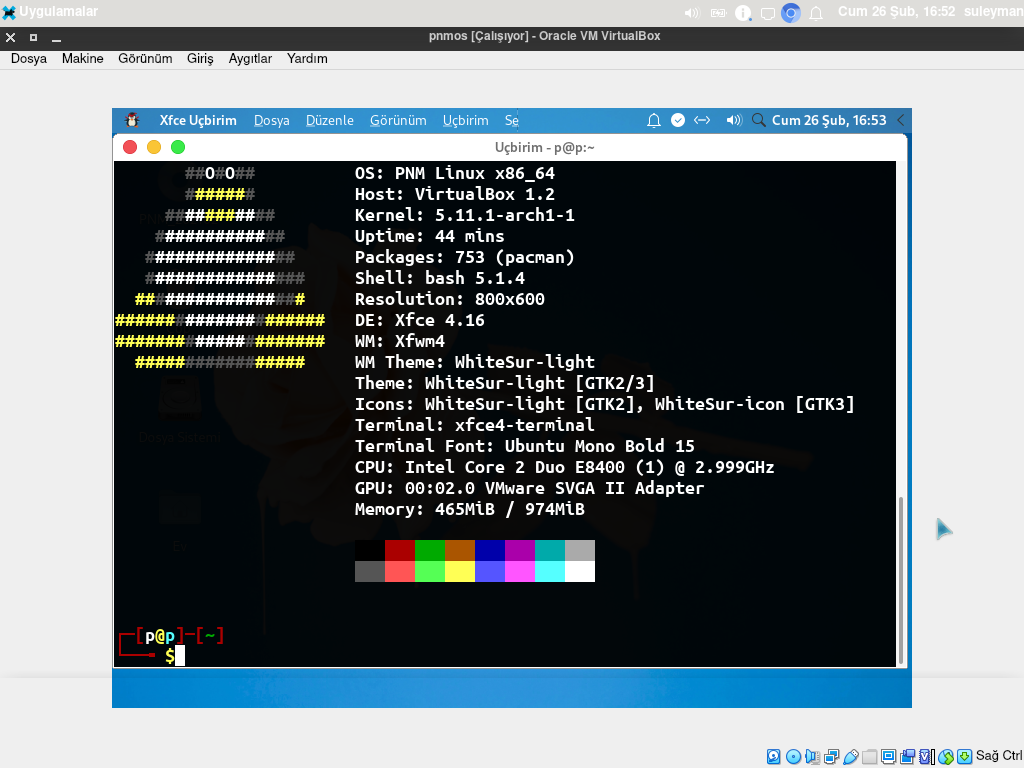
Task: Click guest panel network arrows icon
Action: 702,120
